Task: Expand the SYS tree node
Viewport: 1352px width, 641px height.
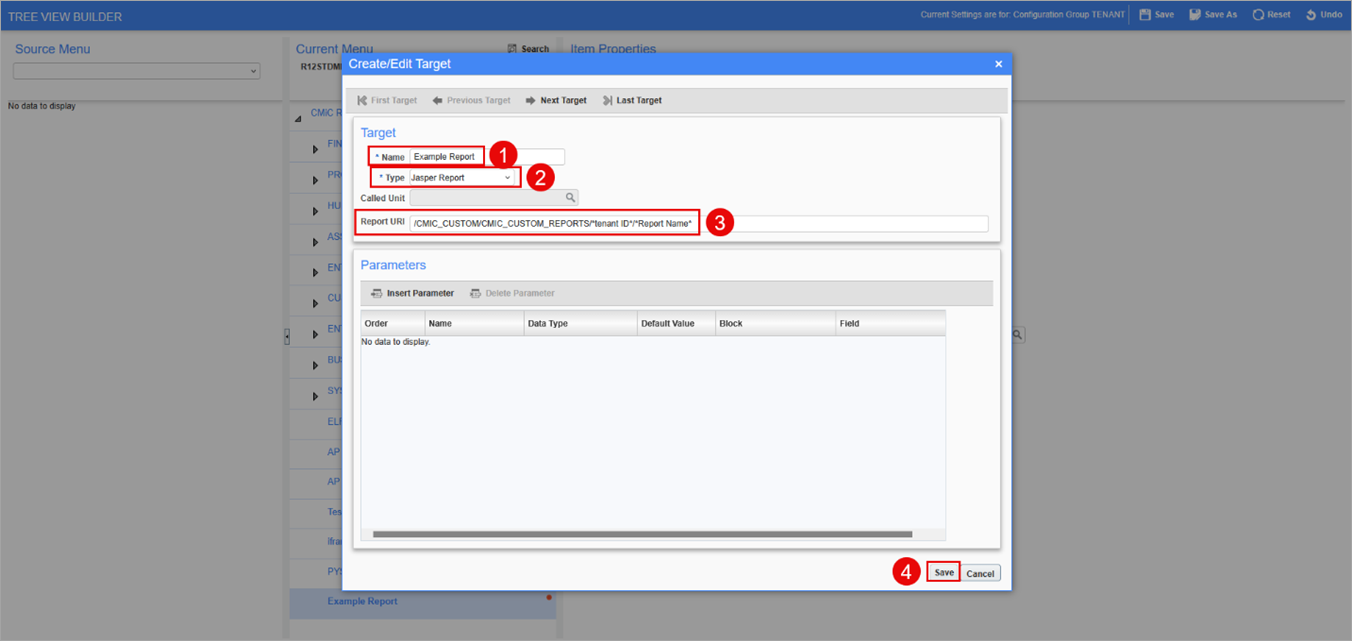Action: point(315,396)
